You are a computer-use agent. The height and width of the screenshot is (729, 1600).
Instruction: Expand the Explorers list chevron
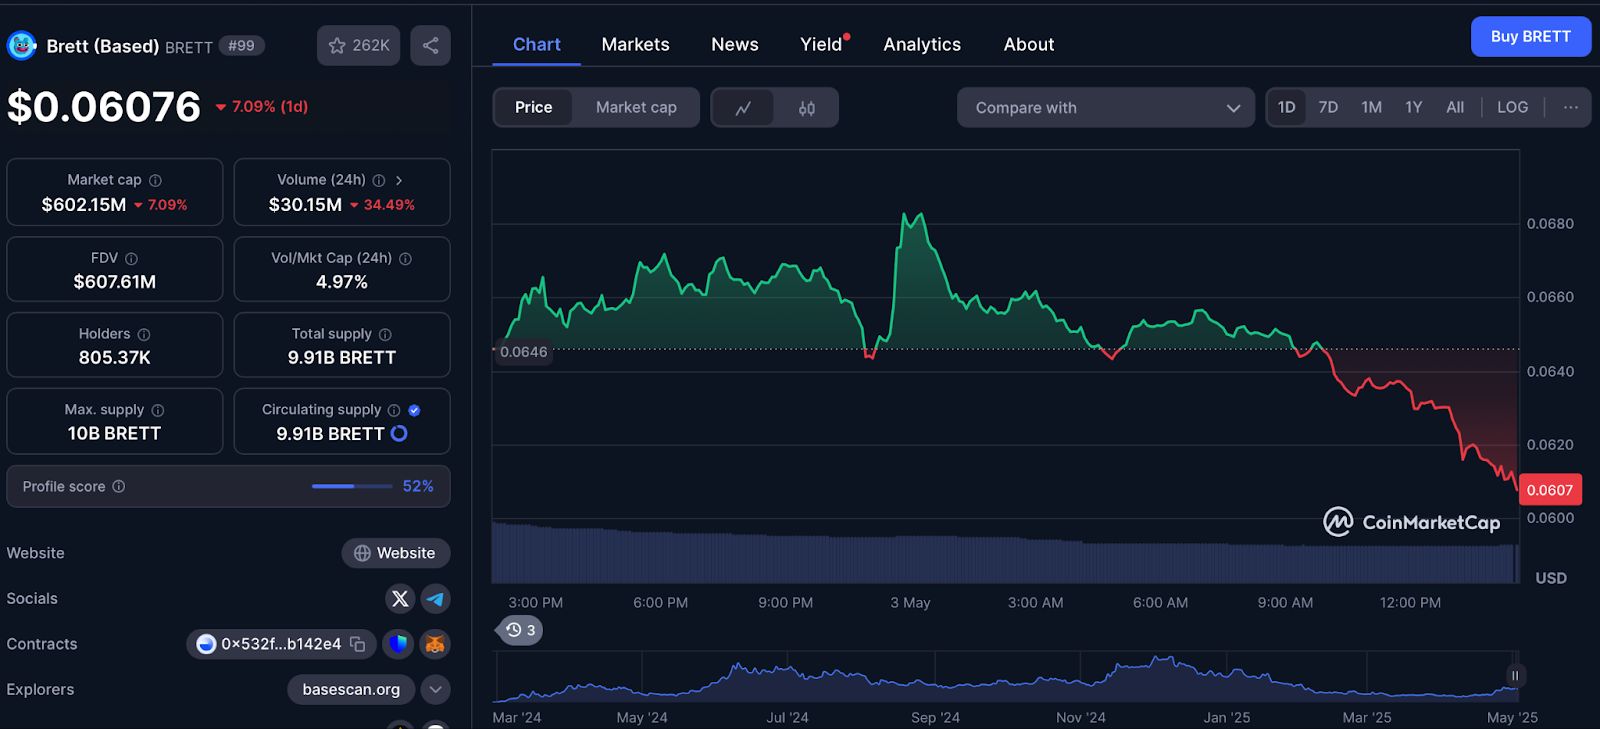[x=435, y=690]
